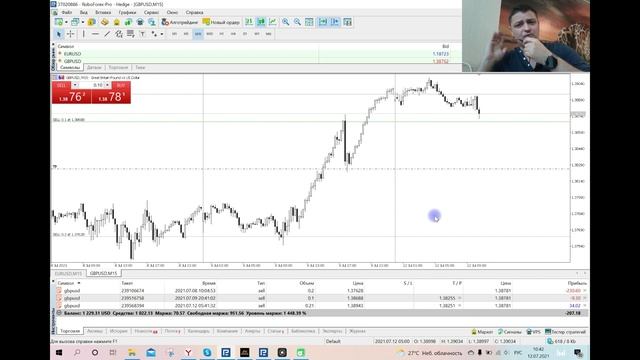Screen dimensions: 640x360
Task: Switch chart to bar chart
Action: click(x=249, y=22)
